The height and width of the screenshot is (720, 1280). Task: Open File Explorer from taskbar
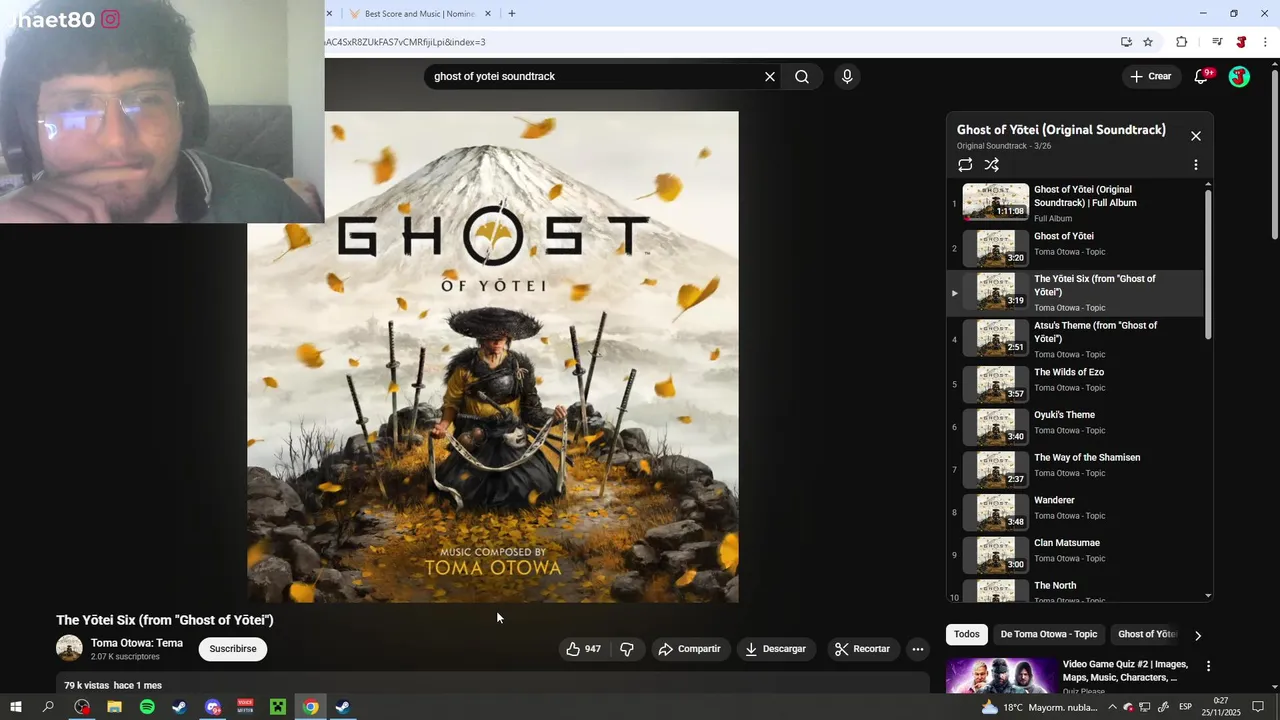tap(114, 707)
